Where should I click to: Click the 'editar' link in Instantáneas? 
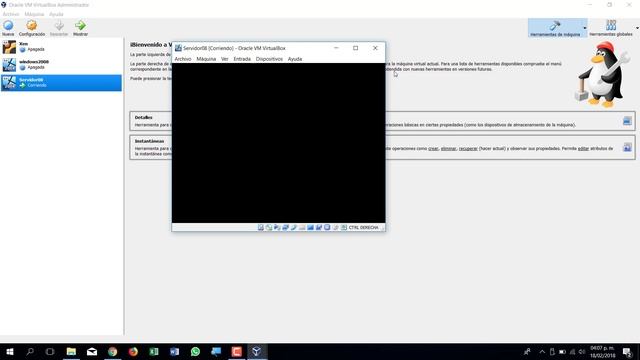(583, 149)
